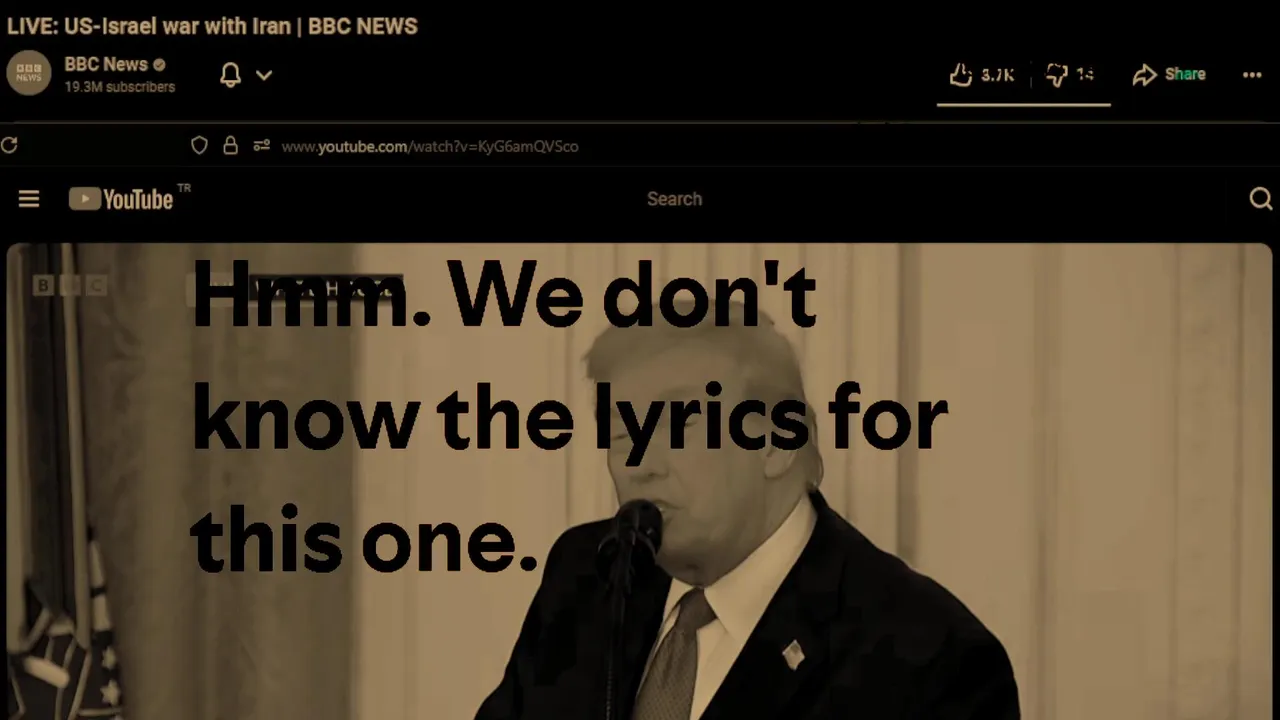Click the magnifying glass search icon

pyautogui.click(x=1261, y=199)
